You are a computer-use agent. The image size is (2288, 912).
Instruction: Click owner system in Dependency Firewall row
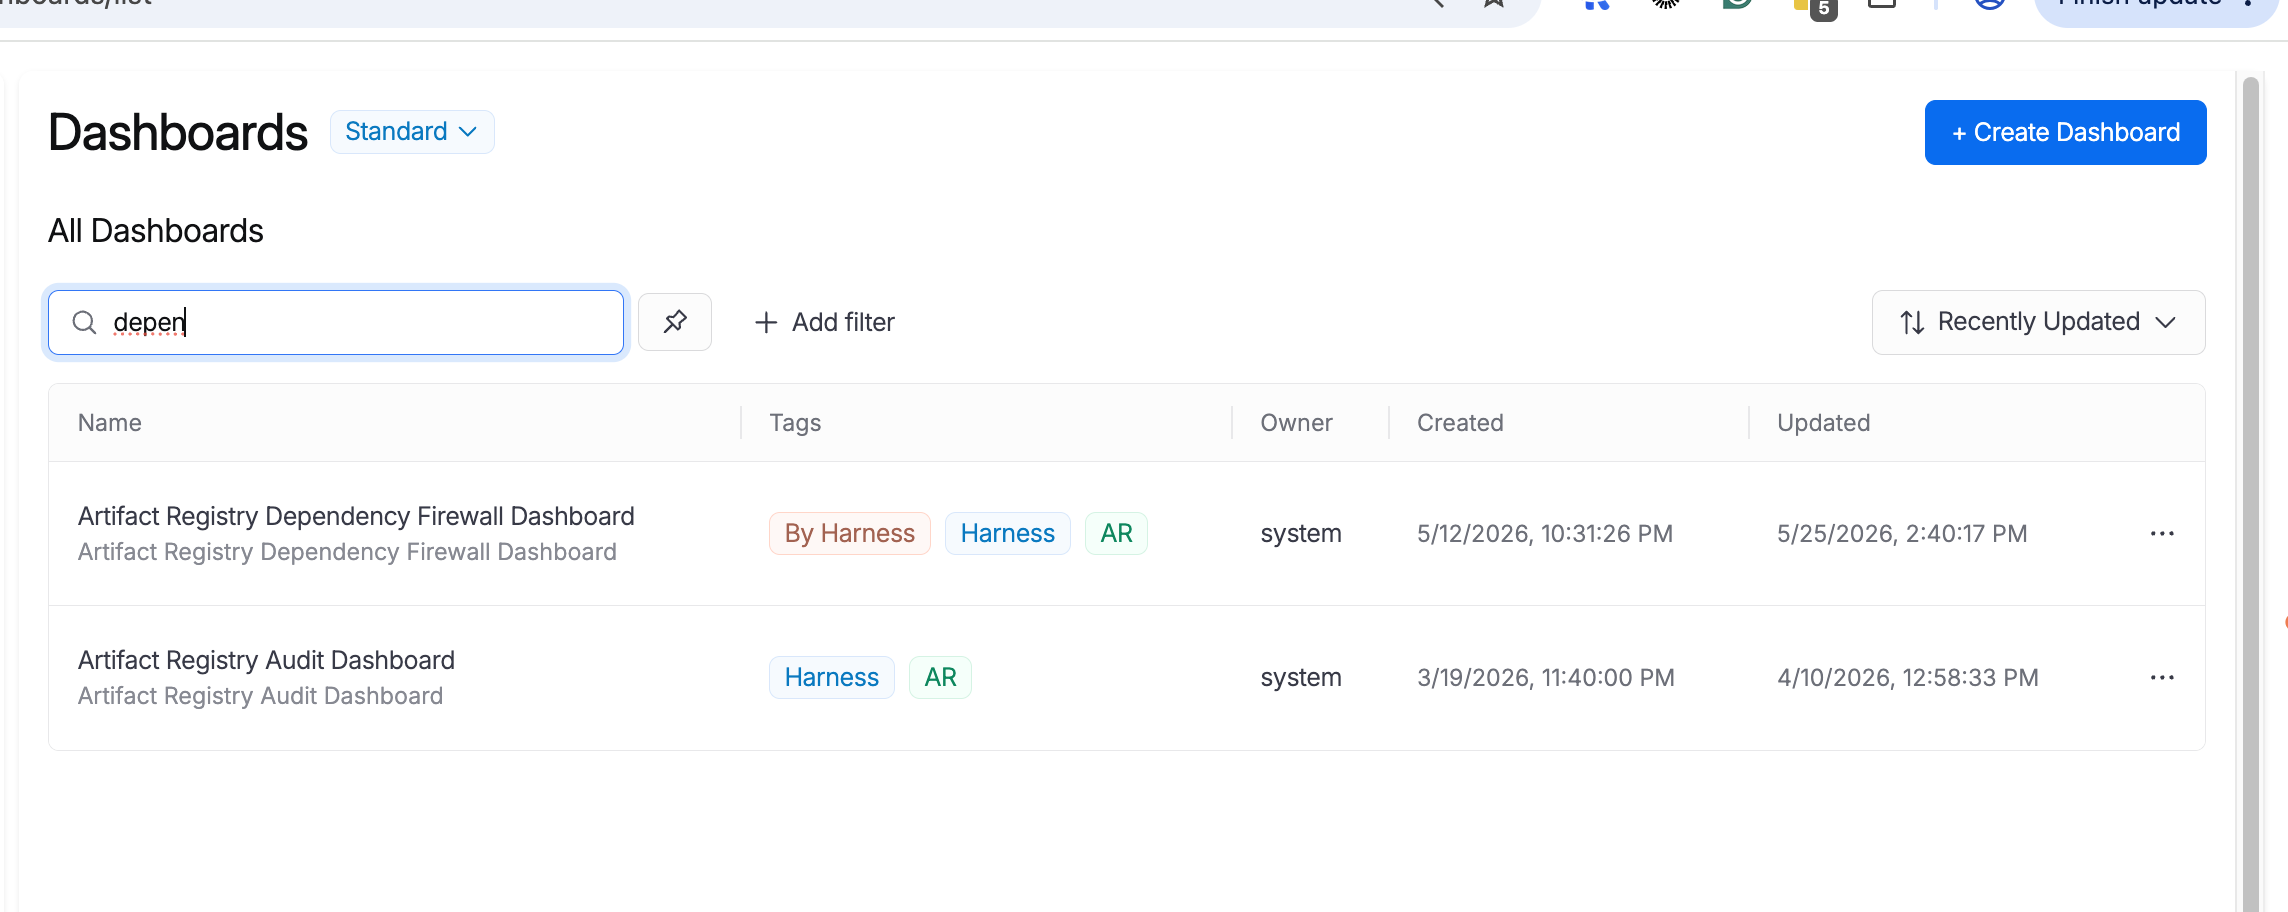(1301, 533)
